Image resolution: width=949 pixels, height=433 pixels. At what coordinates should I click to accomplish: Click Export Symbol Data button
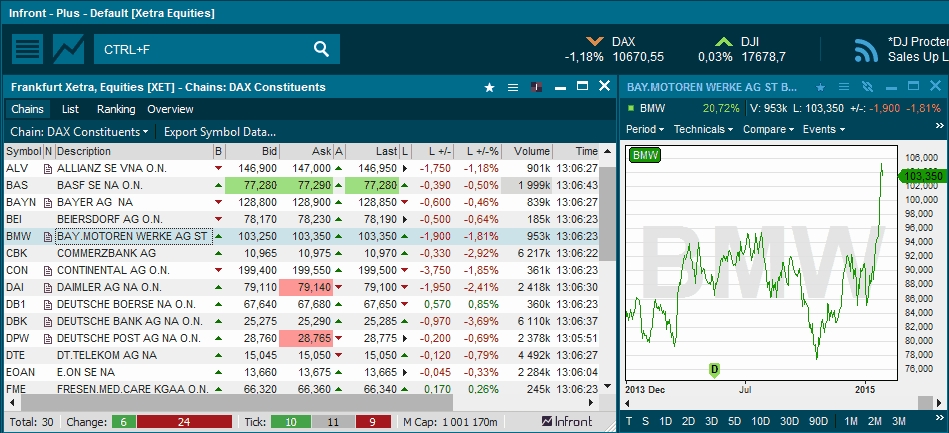[220, 131]
